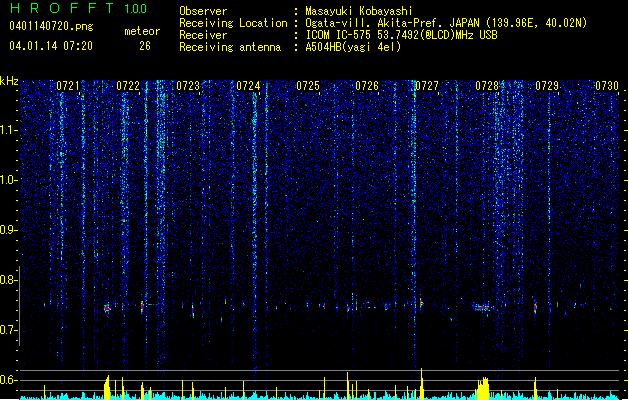Image resolution: width=629 pixels, height=400 pixels.
Task: Select the 0727 time marker
Action: (x=427, y=86)
